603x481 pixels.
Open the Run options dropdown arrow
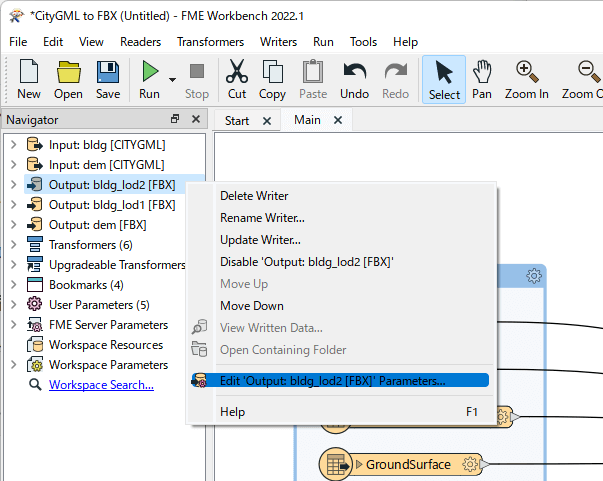point(172,80)
